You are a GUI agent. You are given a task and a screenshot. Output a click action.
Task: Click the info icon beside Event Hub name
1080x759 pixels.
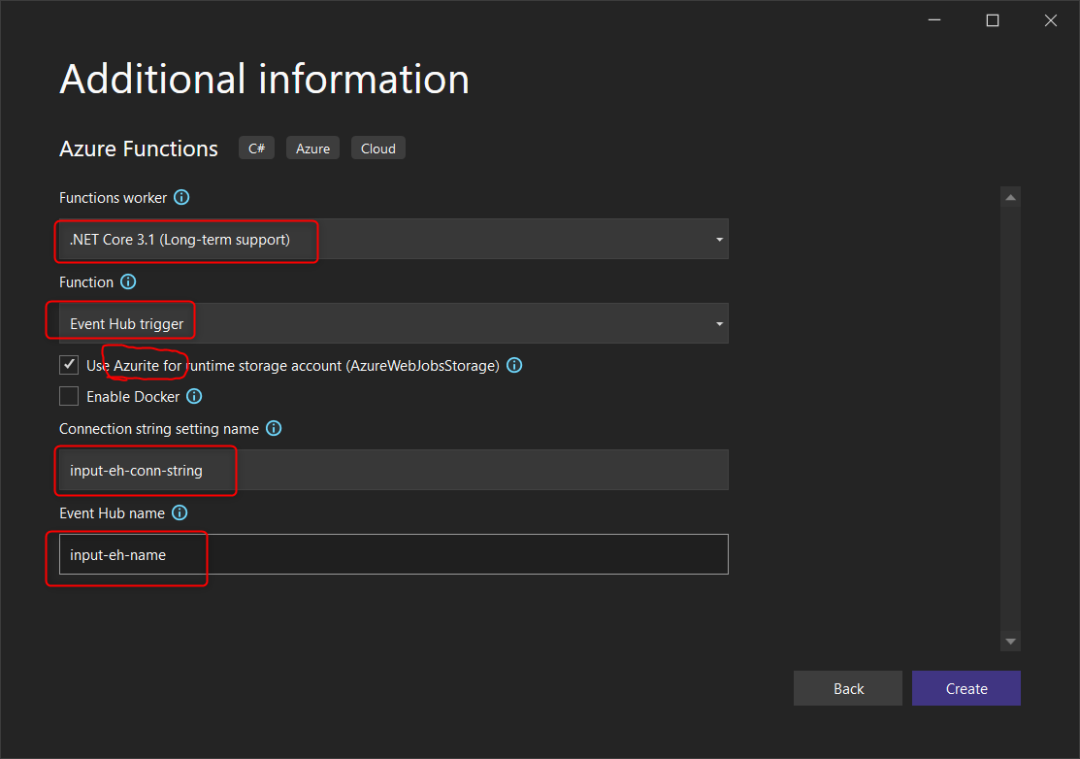click(179, 513)
